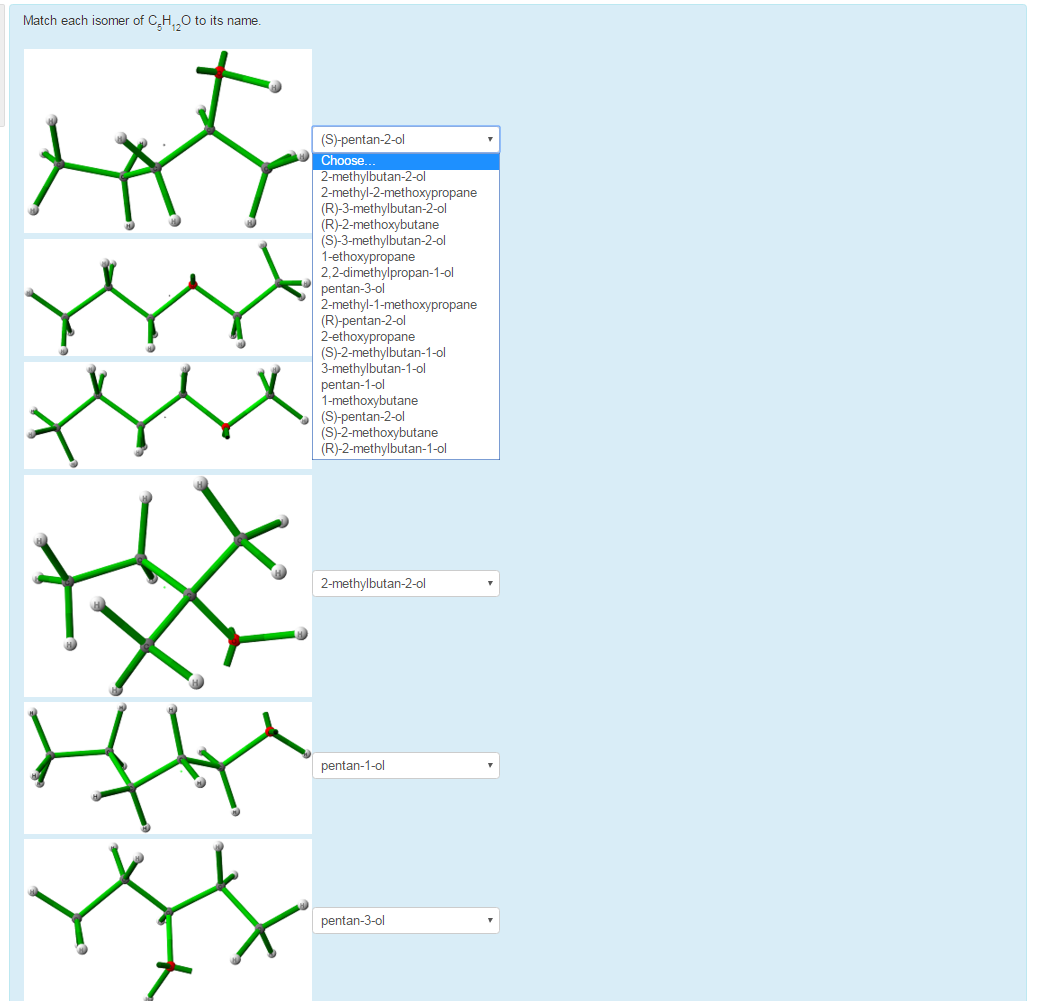Viewport: 1057px width, 1001px height.
Task: Pick "(R)-2-methylbutan-1-ol", the last option
Action: tap(387, 448)
